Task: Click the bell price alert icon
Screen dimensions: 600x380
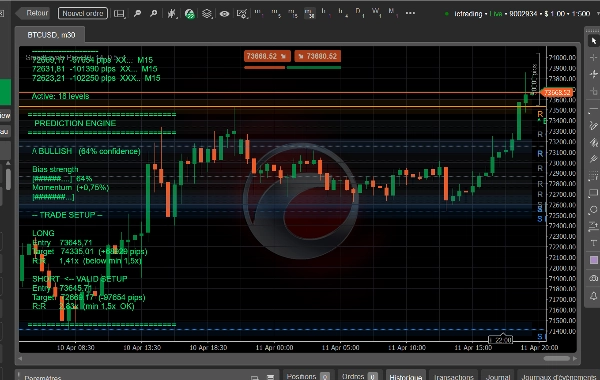Action: coord(593,296)
